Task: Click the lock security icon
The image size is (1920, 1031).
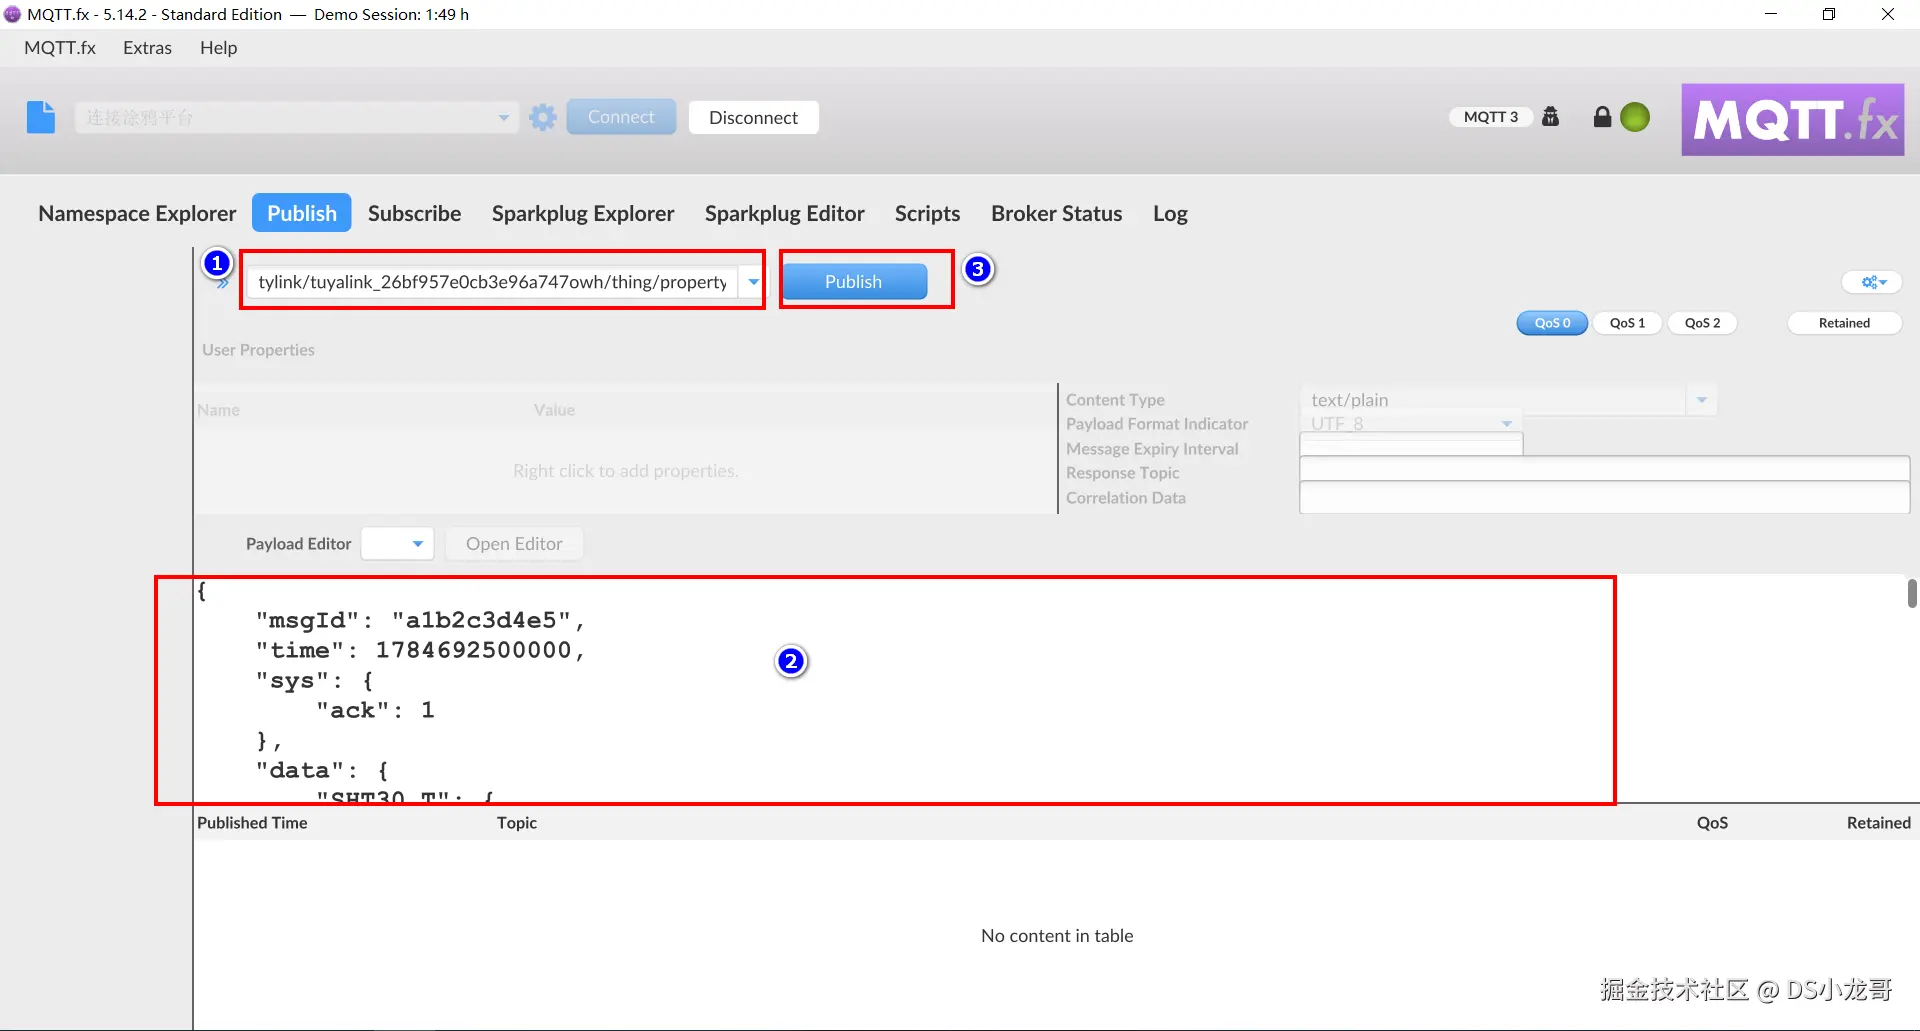Action: pyautogui.click(x=1602, y=117)
